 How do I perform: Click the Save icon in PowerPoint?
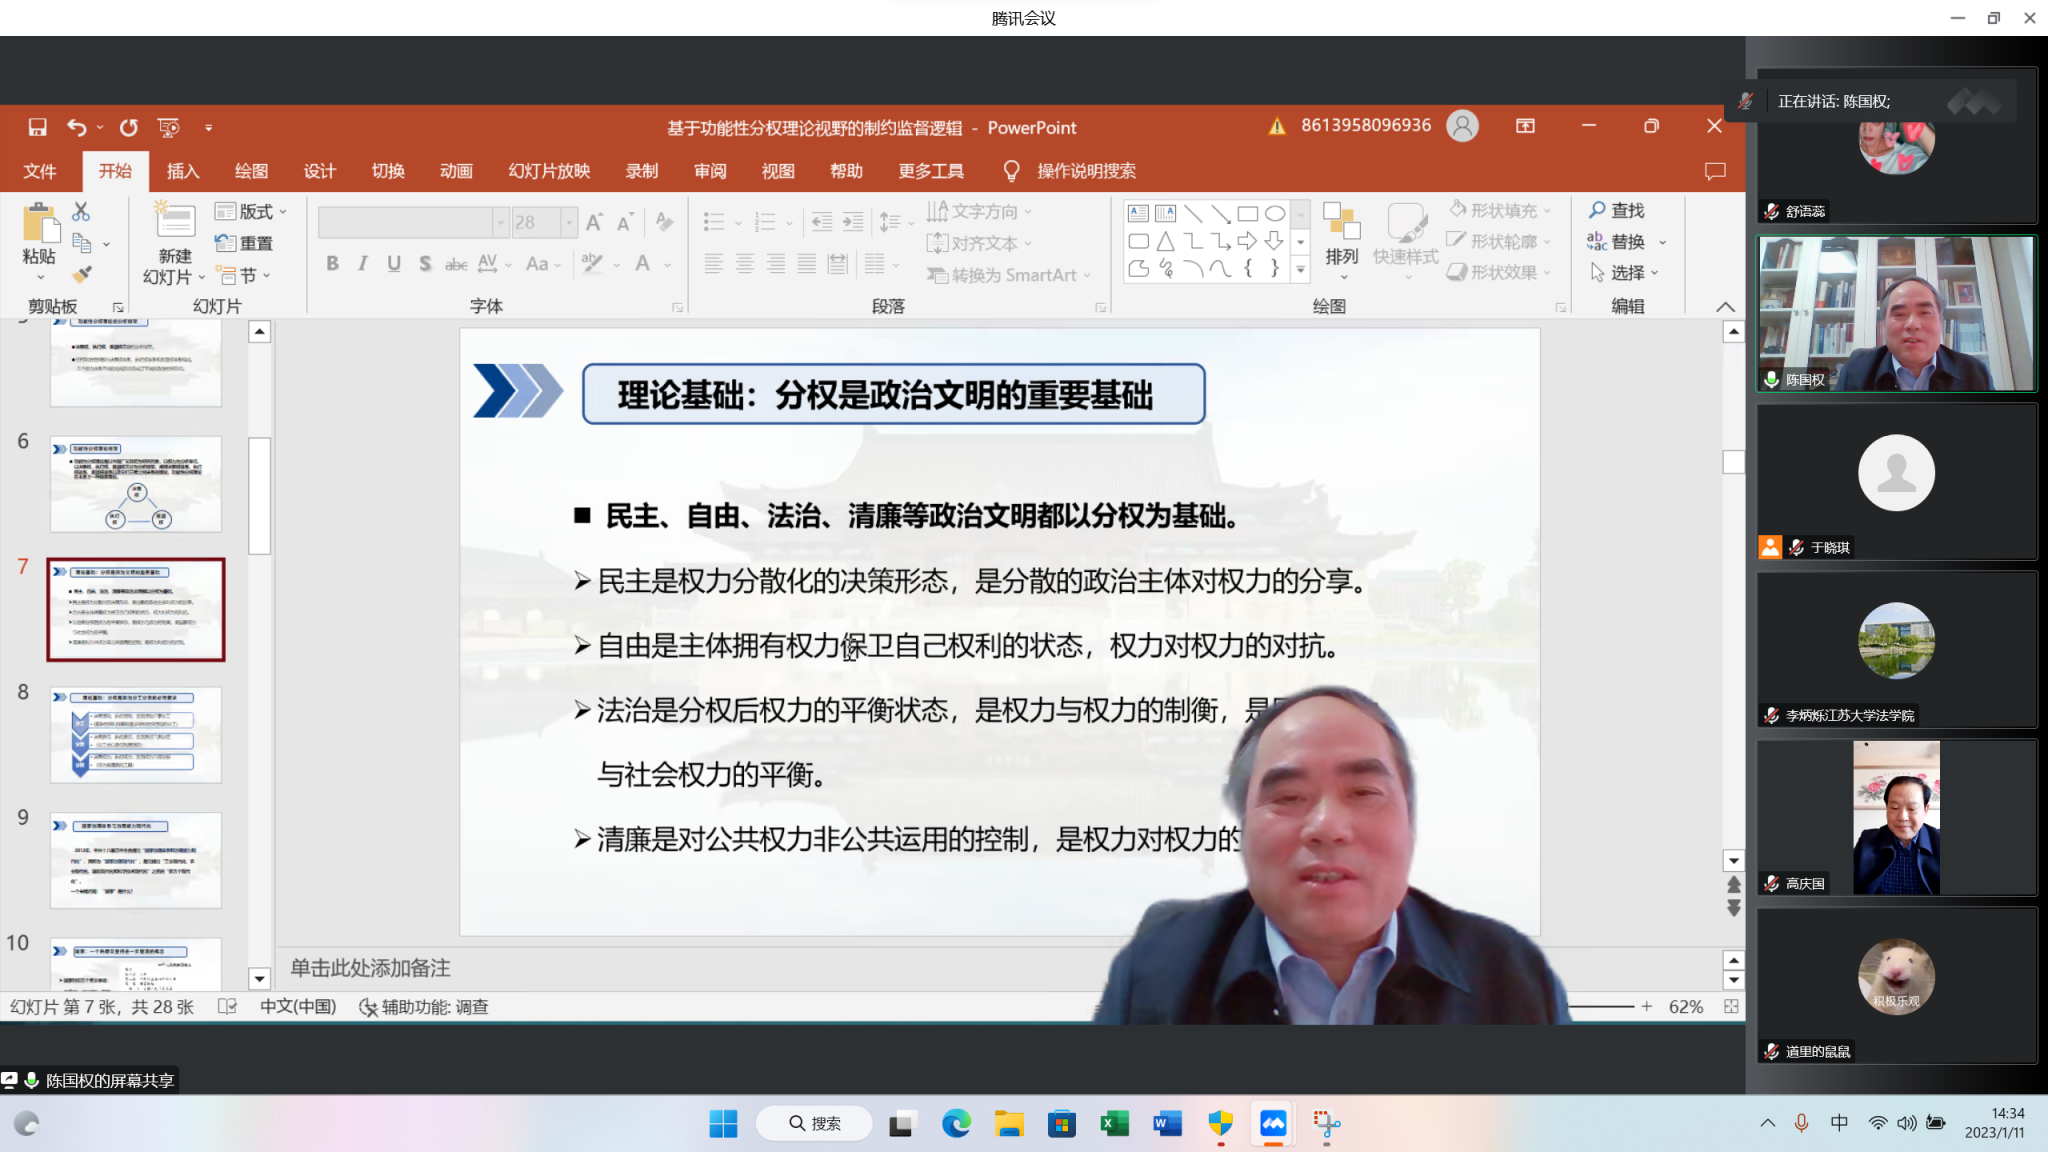click(x=37, y=127)
